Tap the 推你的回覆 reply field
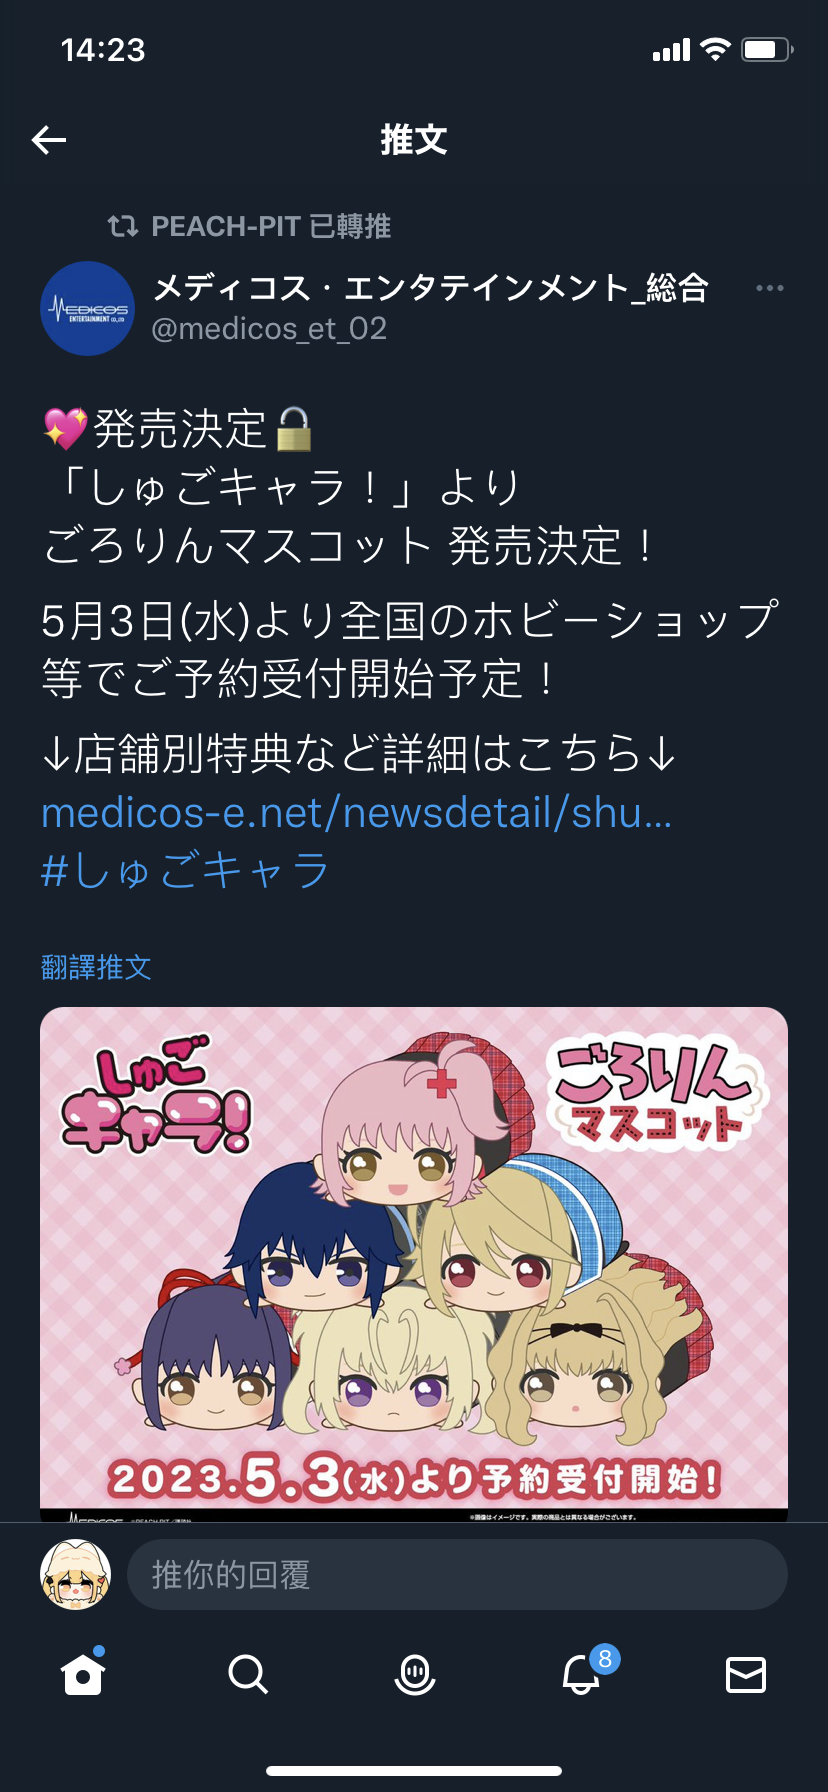828x1792 pixels. tap(457, 1575)
